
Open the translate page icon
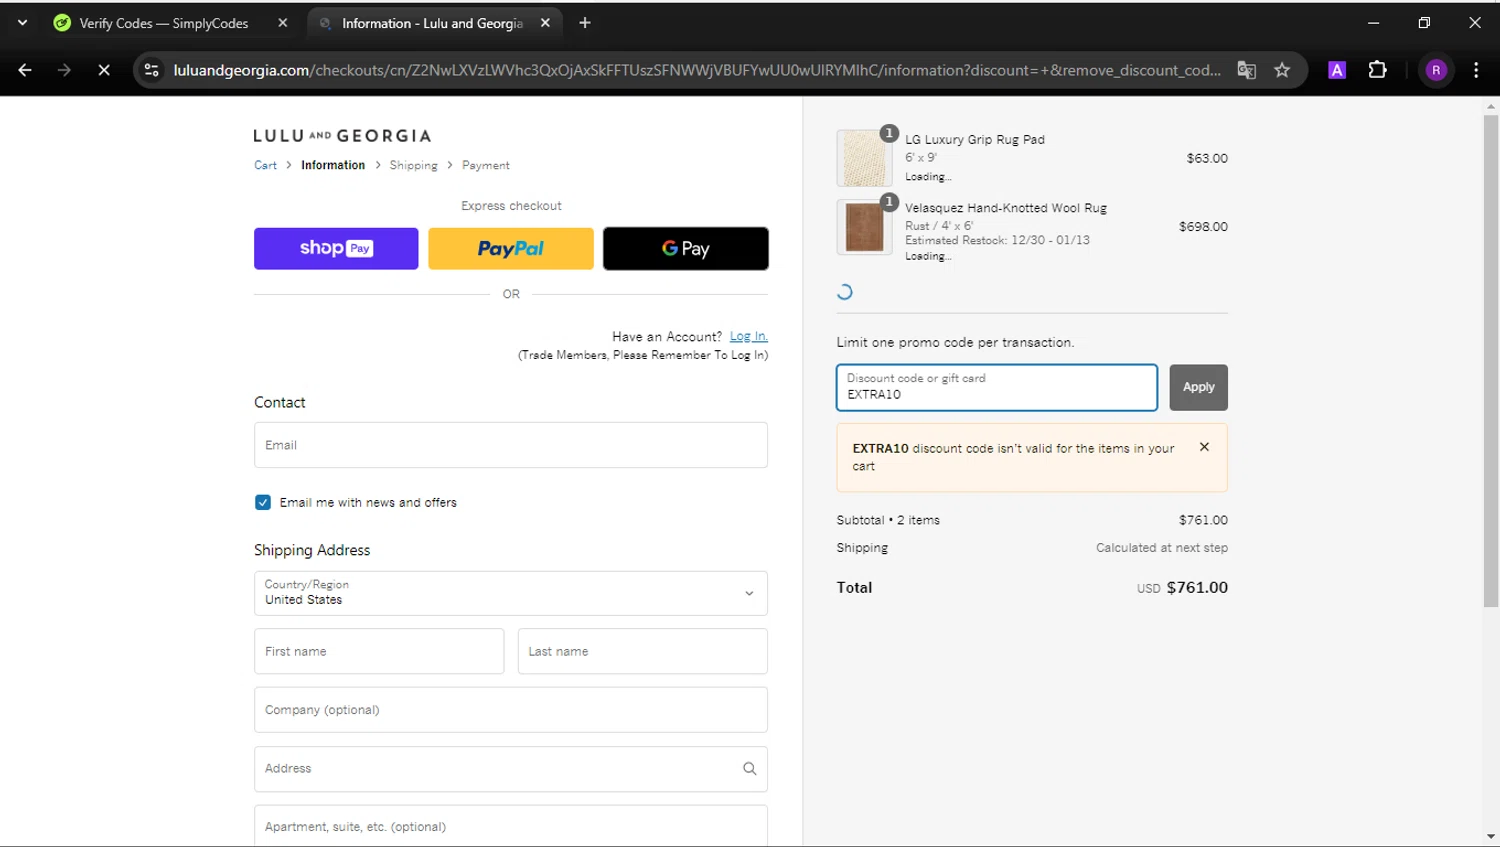tap(1246, 70)
